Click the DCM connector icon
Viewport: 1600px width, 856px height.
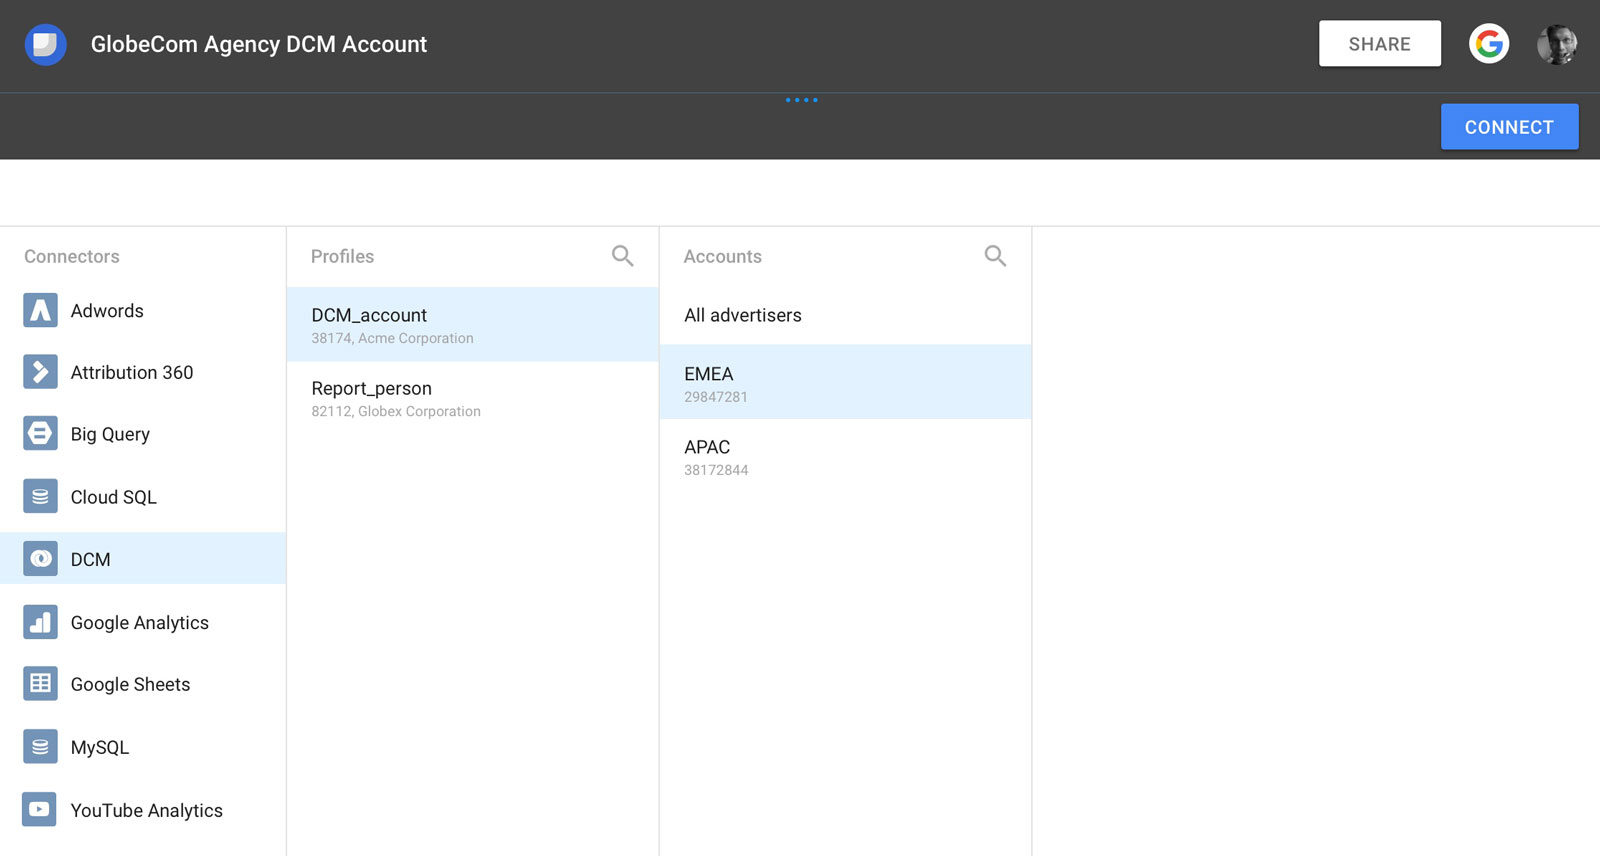coord(40,559)
